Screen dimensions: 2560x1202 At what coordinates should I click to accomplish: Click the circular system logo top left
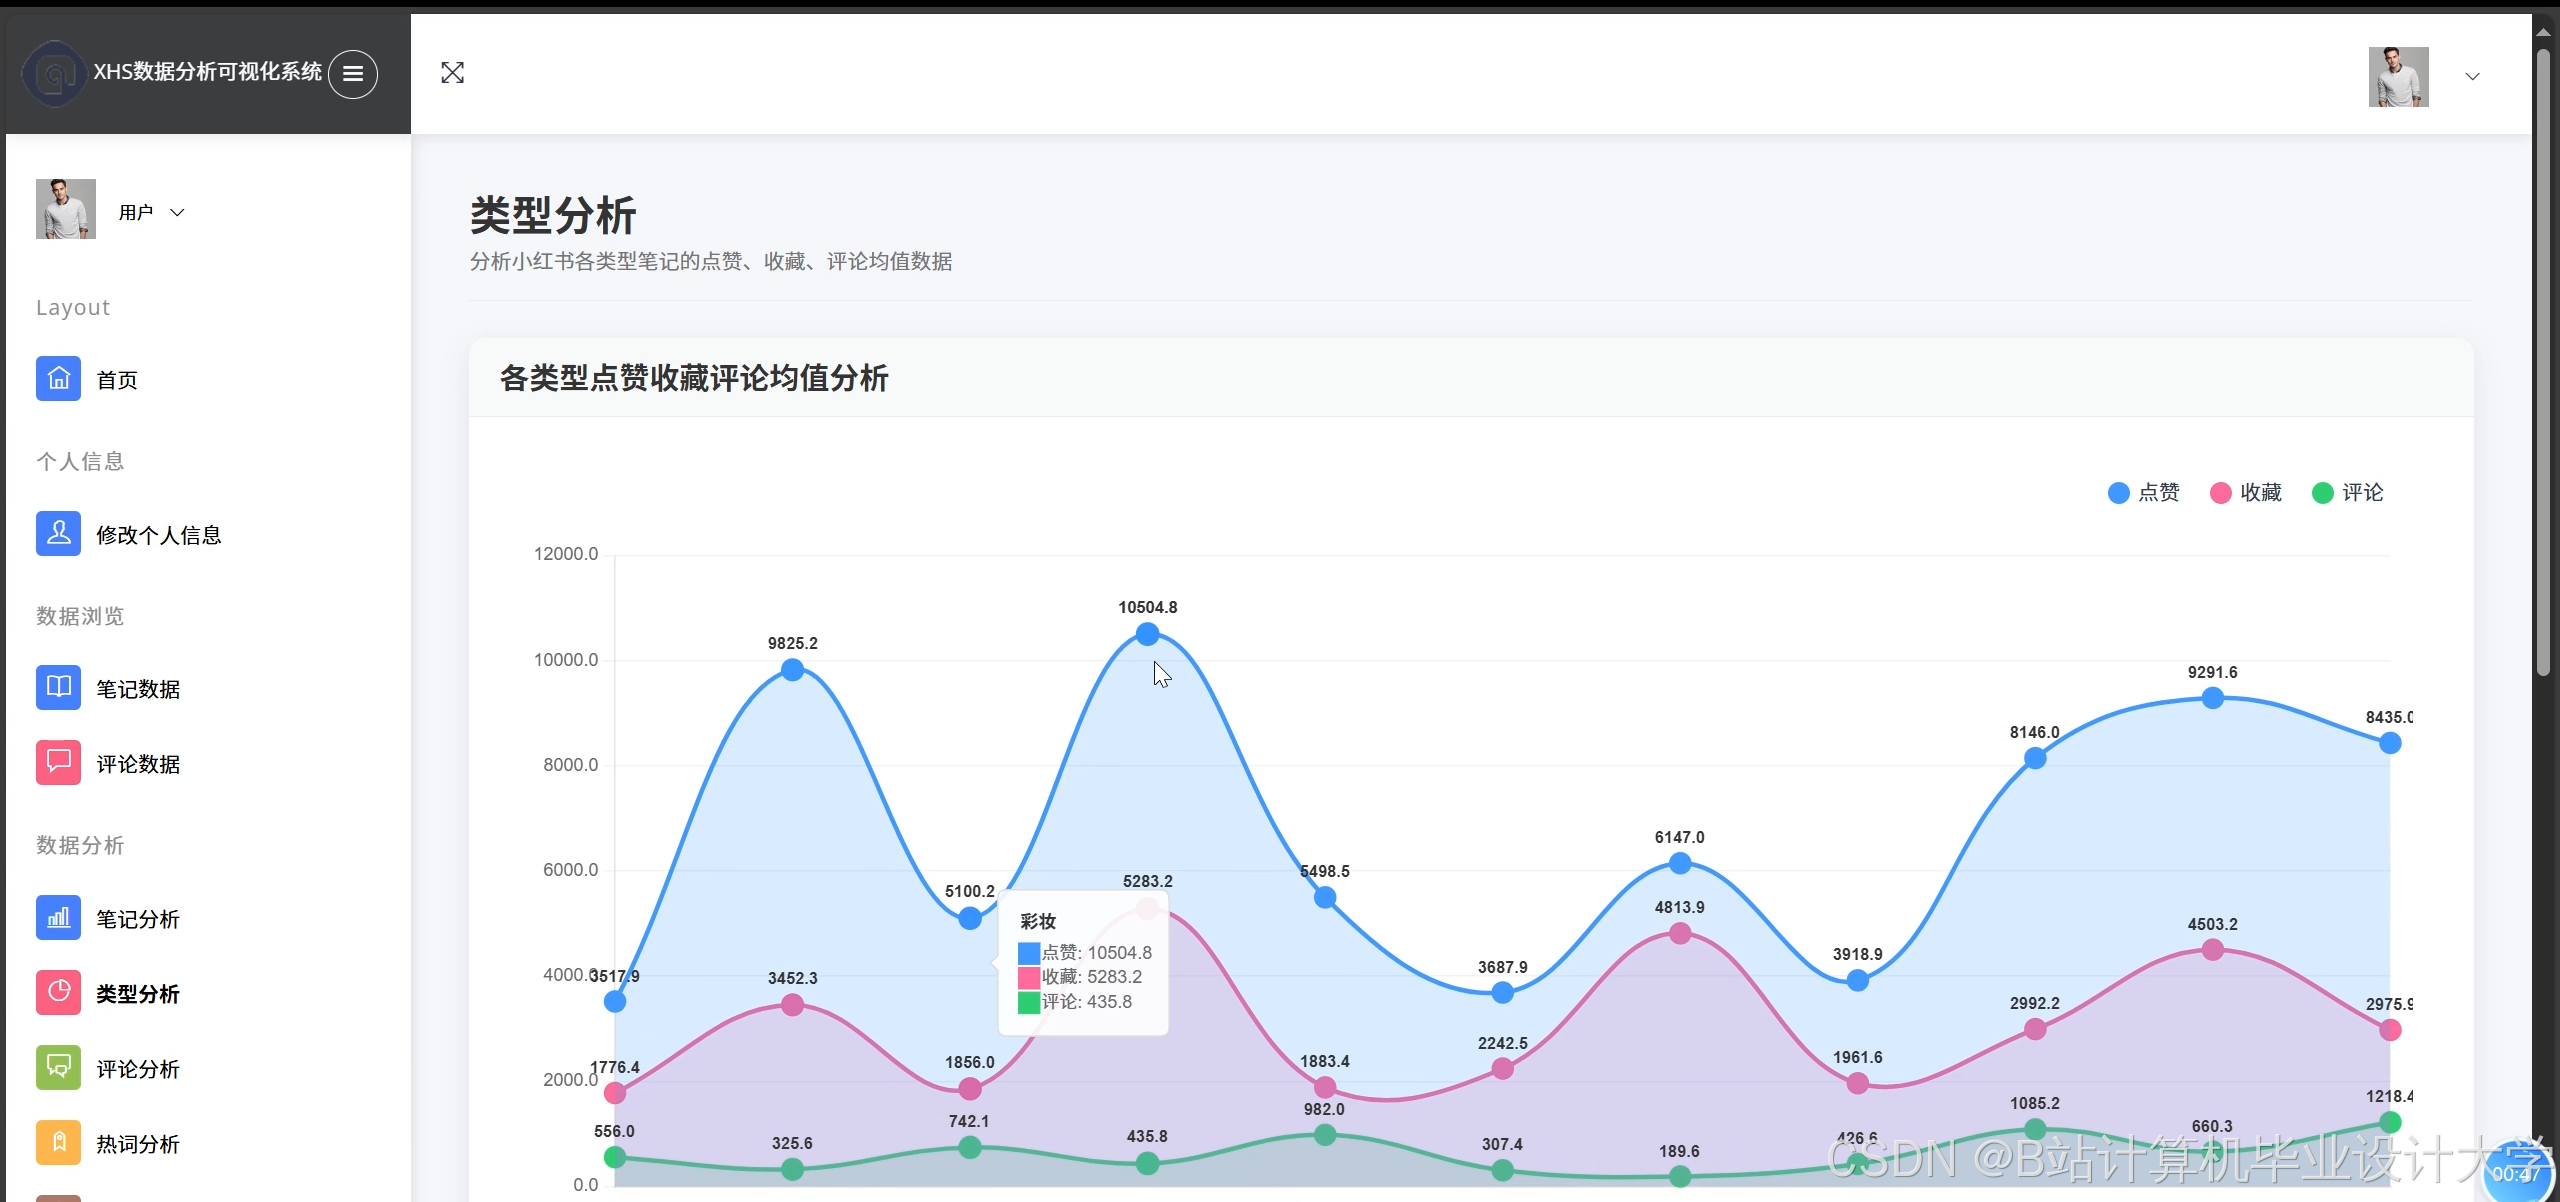55,74
